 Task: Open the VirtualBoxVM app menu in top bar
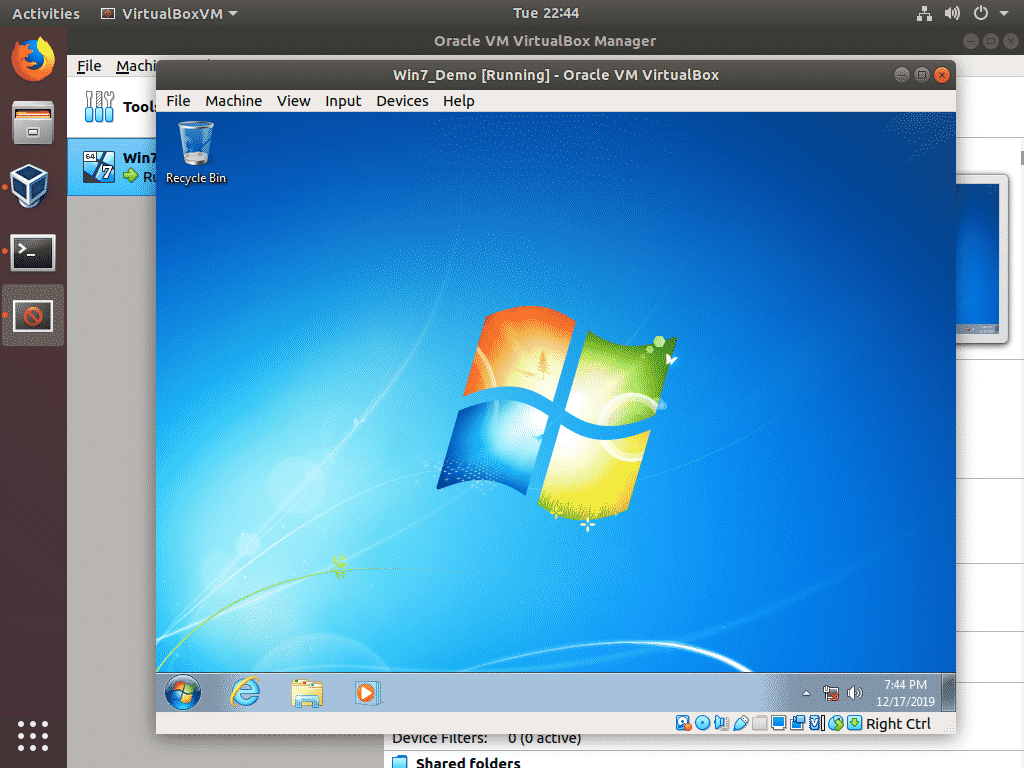click(170, 13)
